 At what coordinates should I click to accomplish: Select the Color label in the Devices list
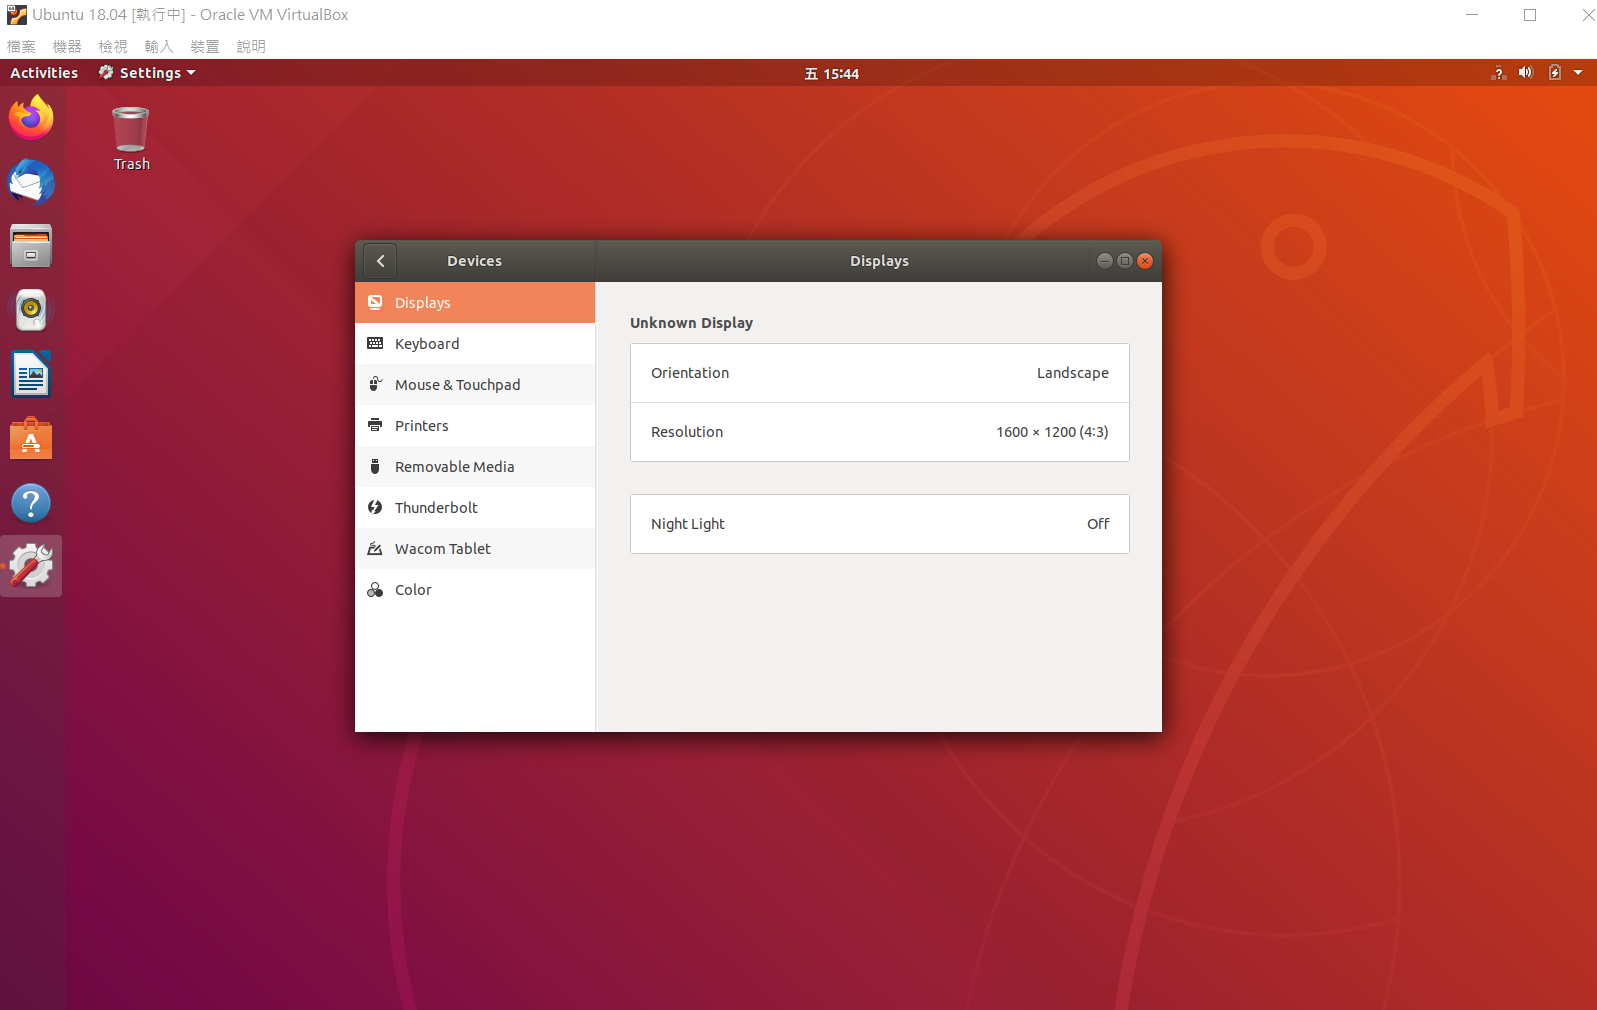(413, 590)
